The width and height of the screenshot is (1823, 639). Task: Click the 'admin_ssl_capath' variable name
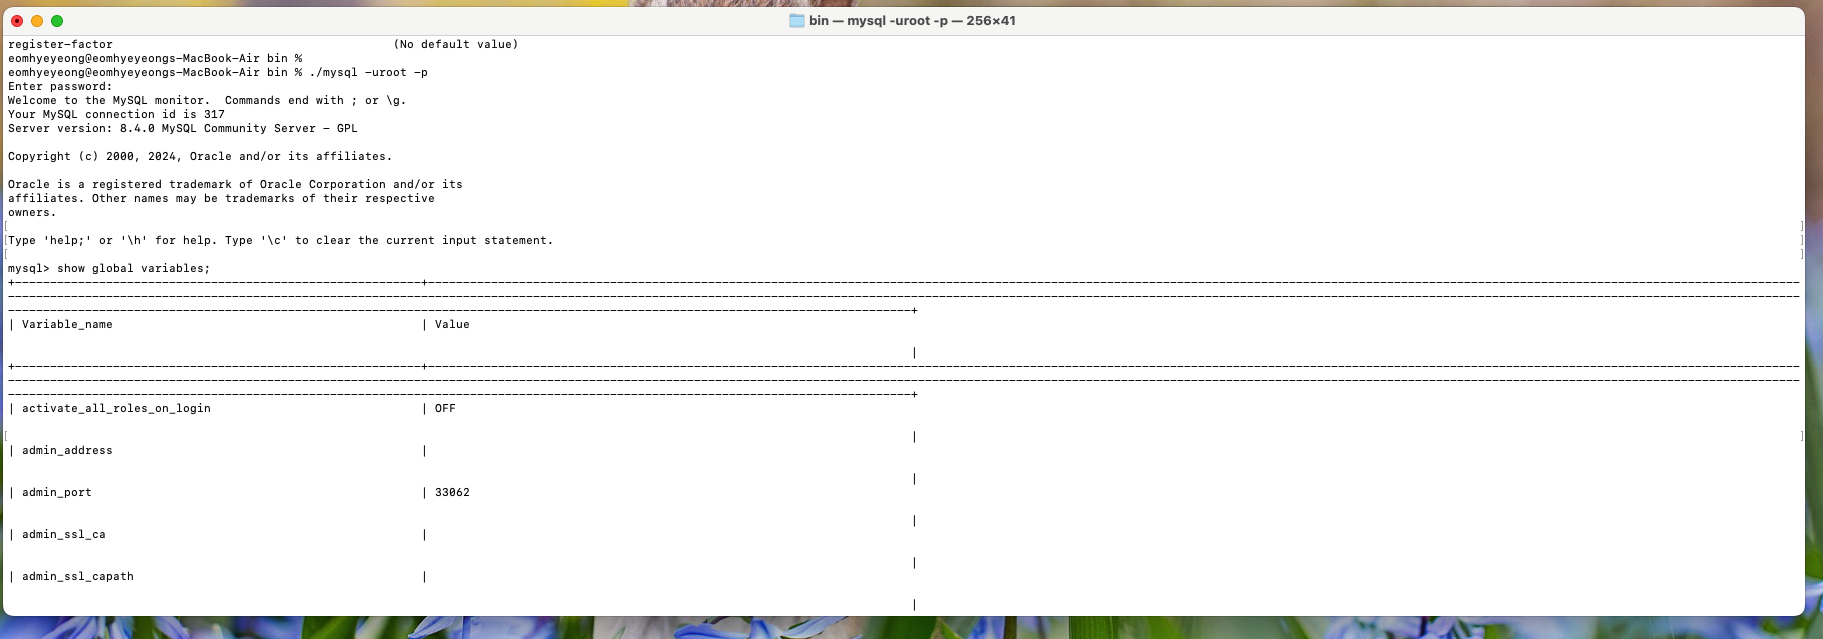78,577
